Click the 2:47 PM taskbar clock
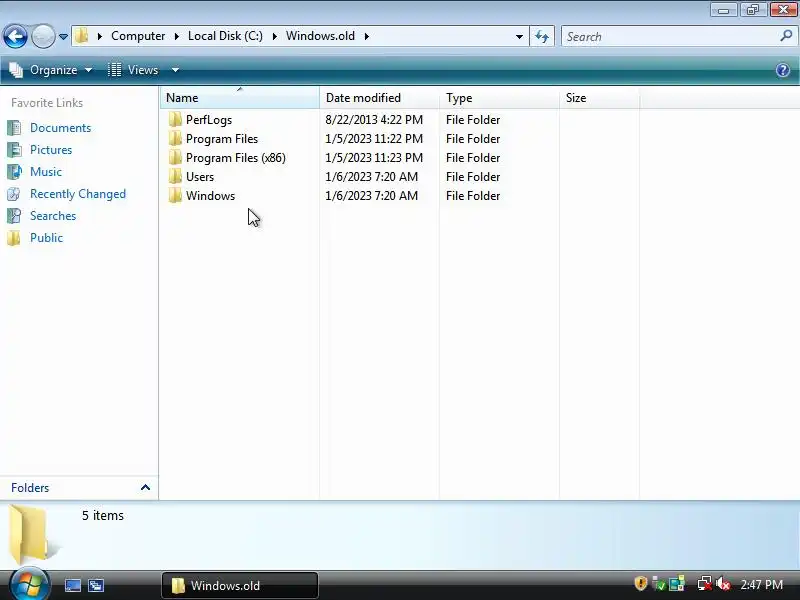 [x=761, y=584]
